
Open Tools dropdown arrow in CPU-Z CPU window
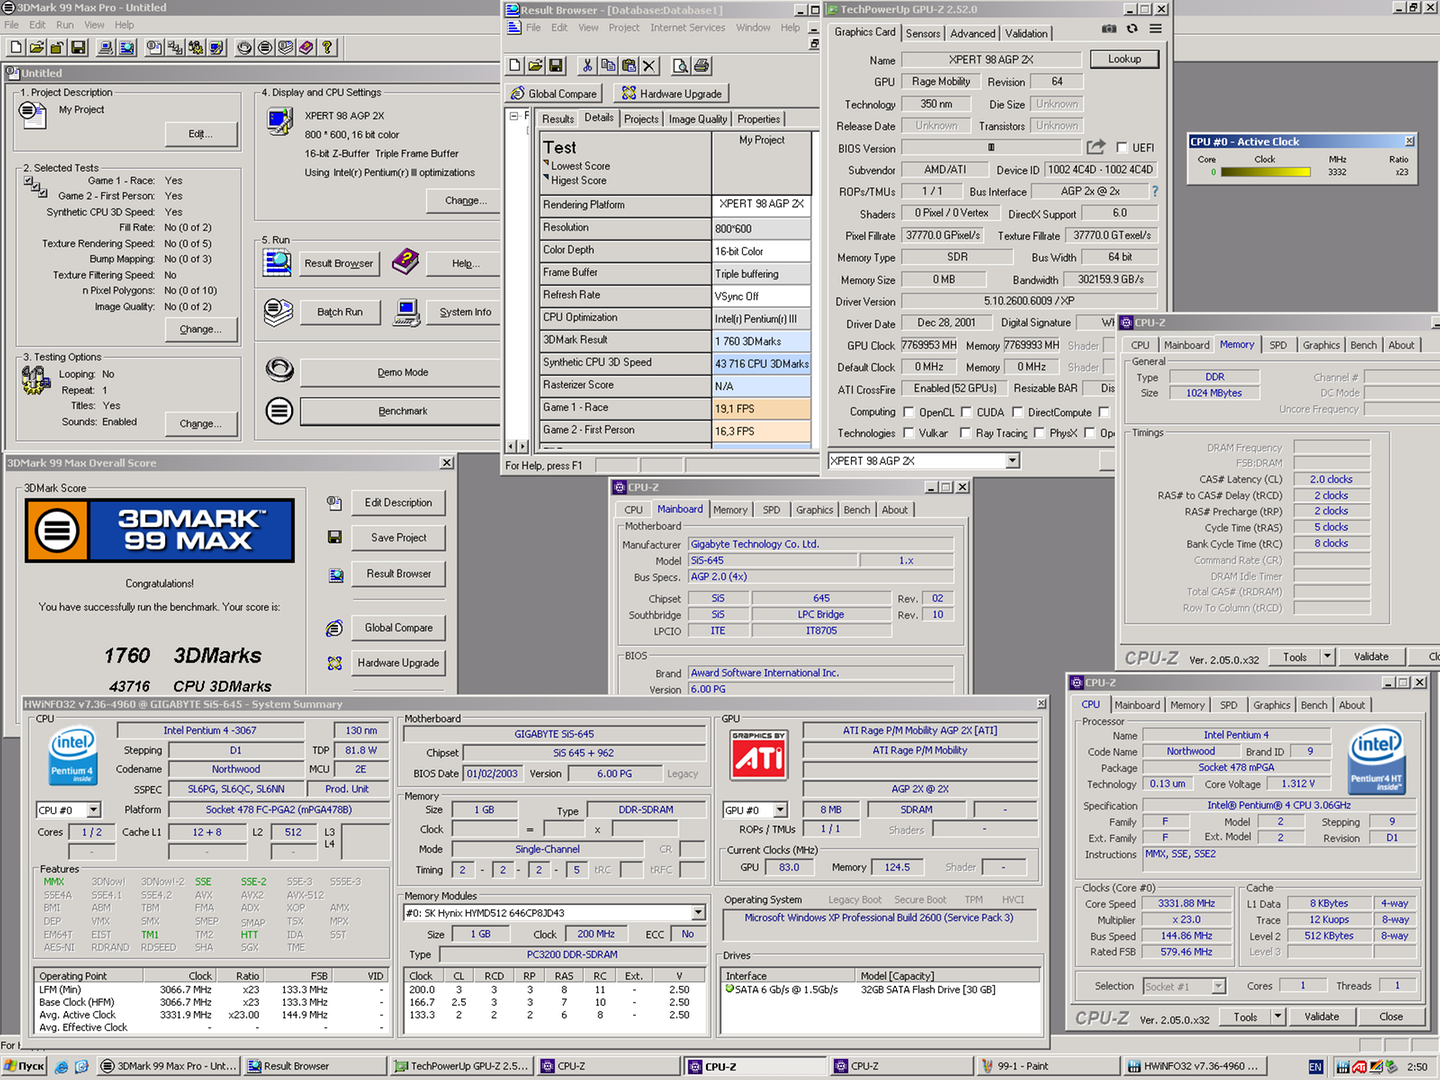(x=1277, y=1017)
